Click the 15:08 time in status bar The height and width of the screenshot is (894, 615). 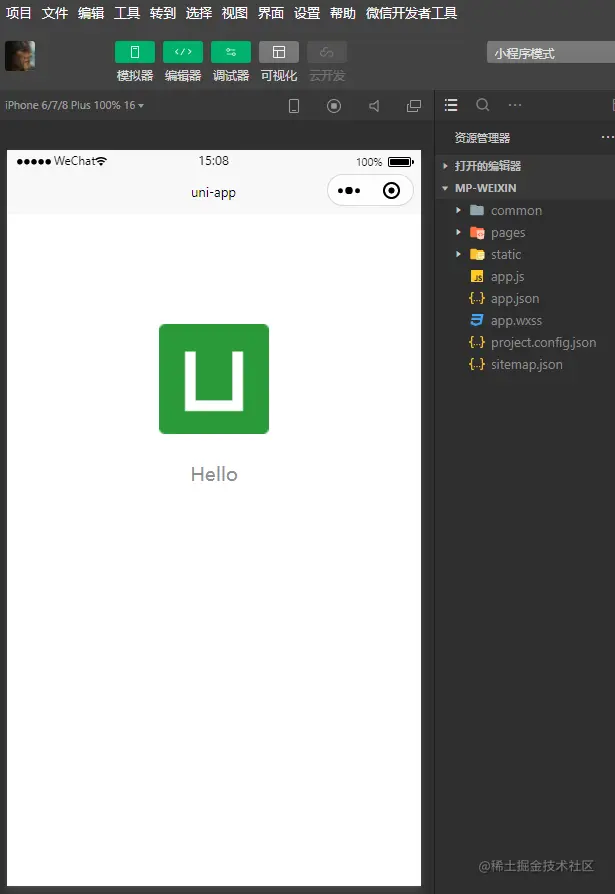coord(214,161)
